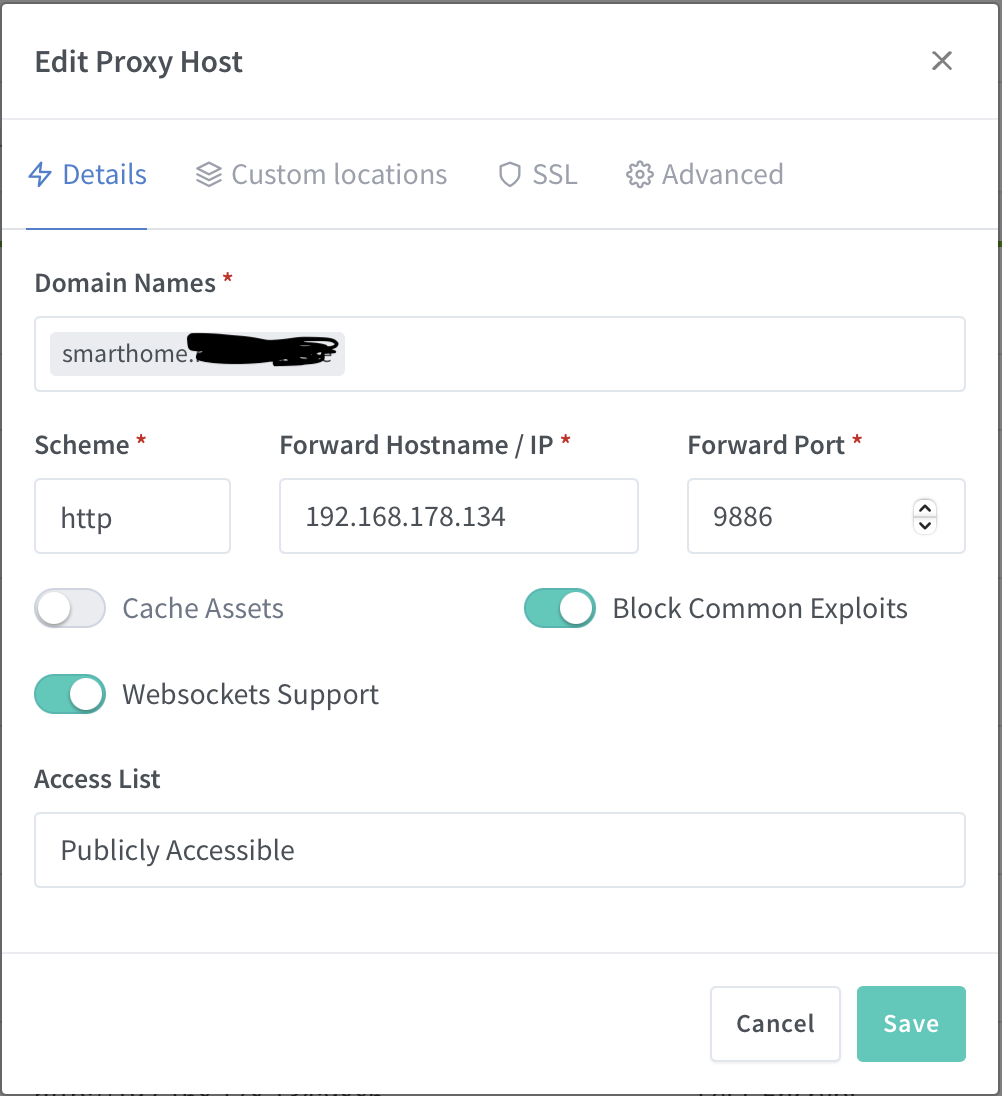Decrease the Forward Port value
This screenshot has height=1096, width=1002.
pos(925,524)
